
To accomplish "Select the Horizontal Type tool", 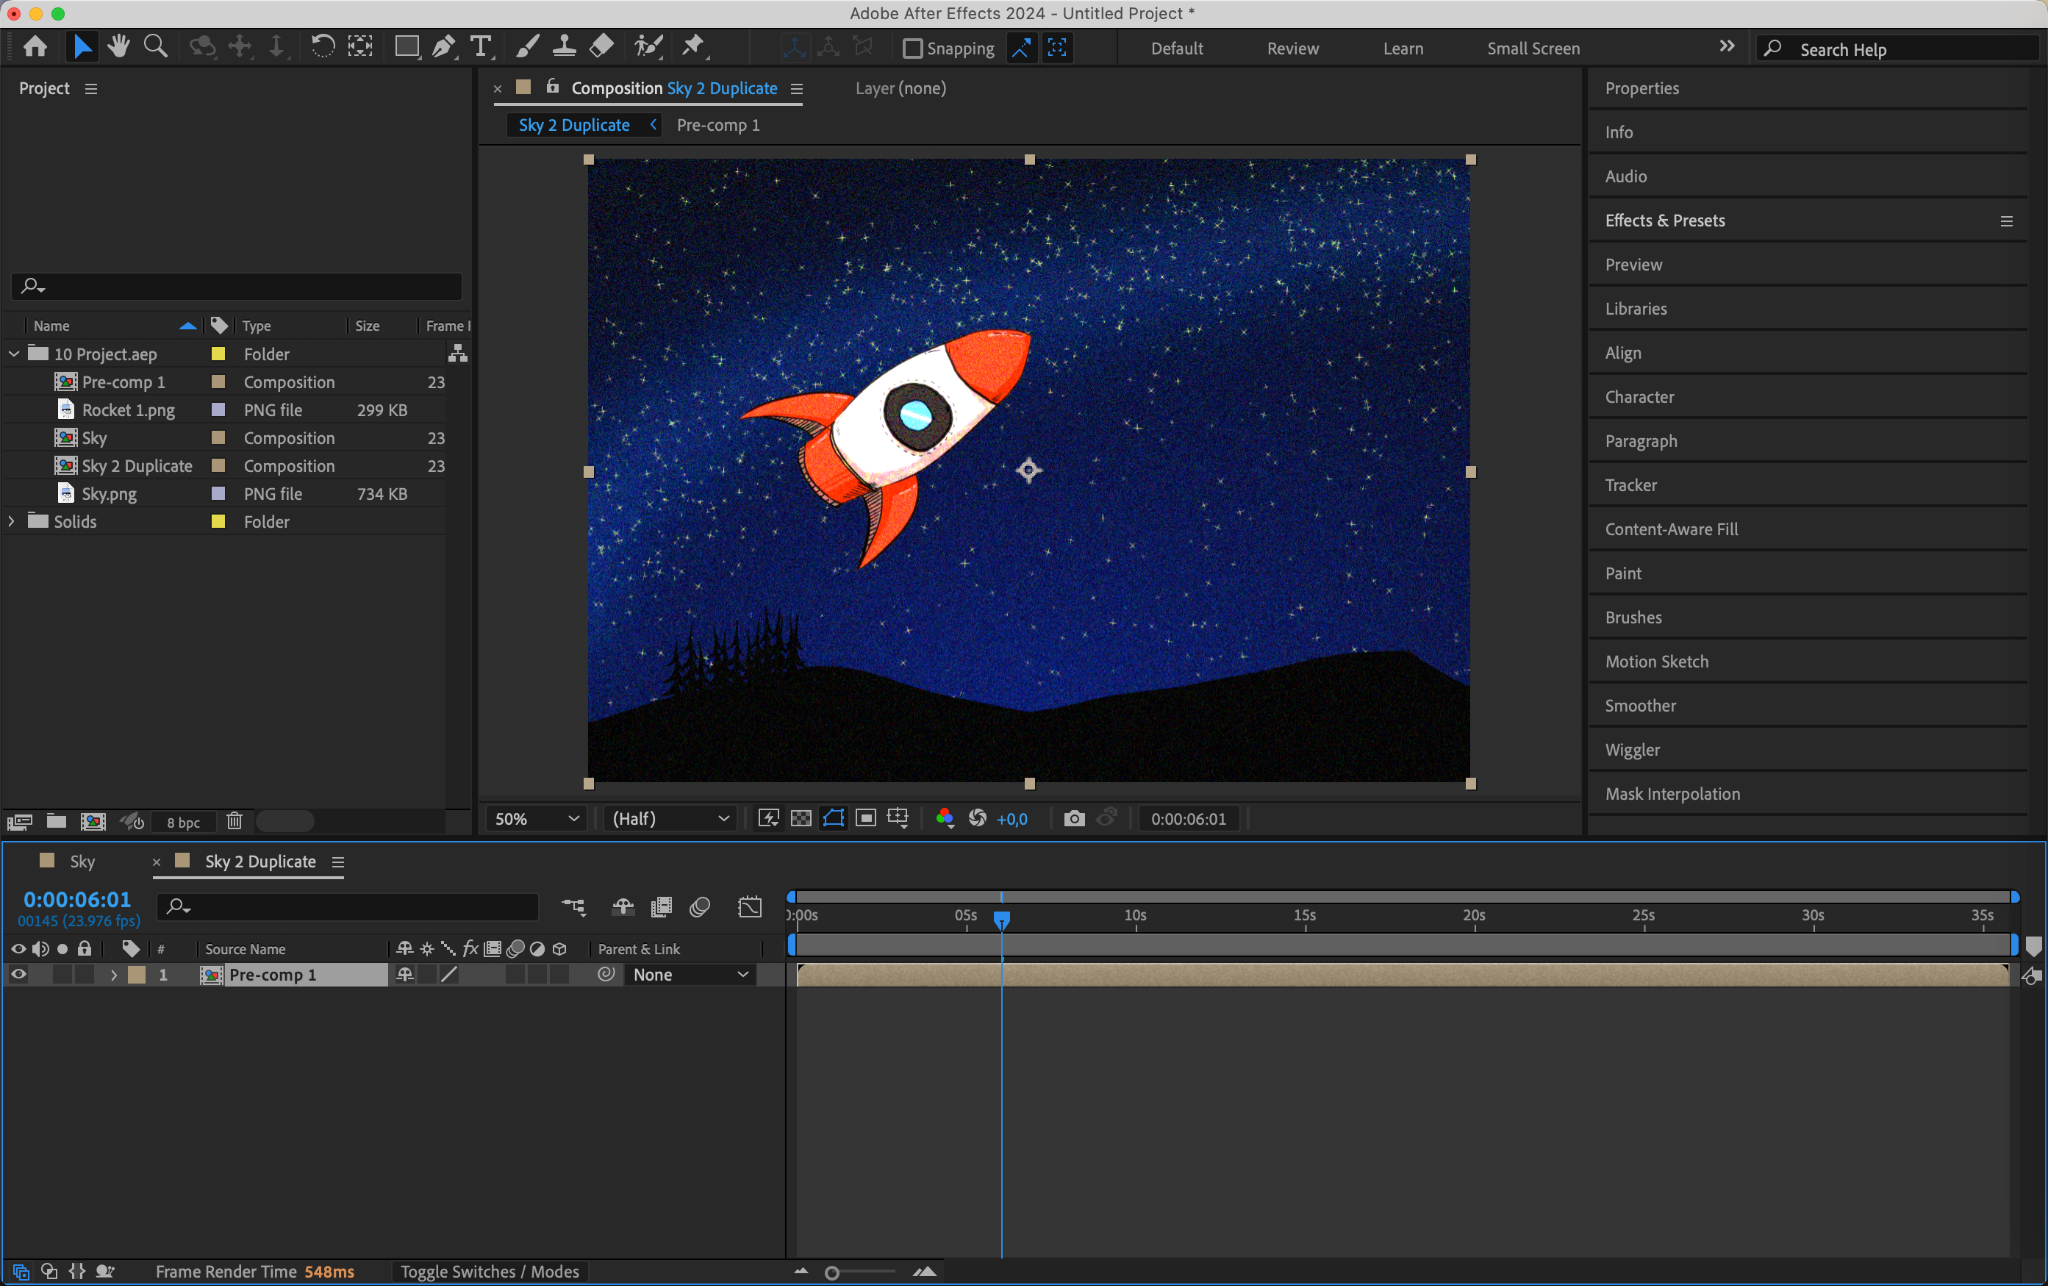I will 481,47.
